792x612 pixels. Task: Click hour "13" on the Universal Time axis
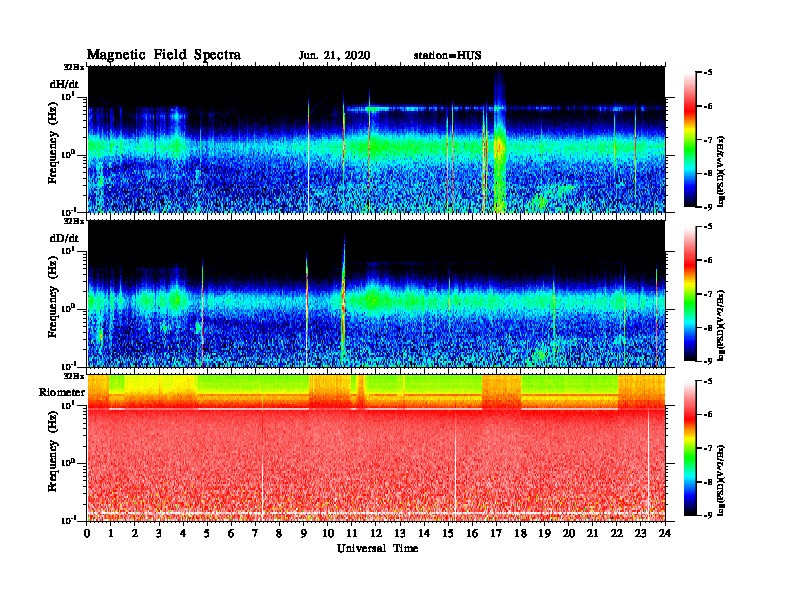(400, 533)
